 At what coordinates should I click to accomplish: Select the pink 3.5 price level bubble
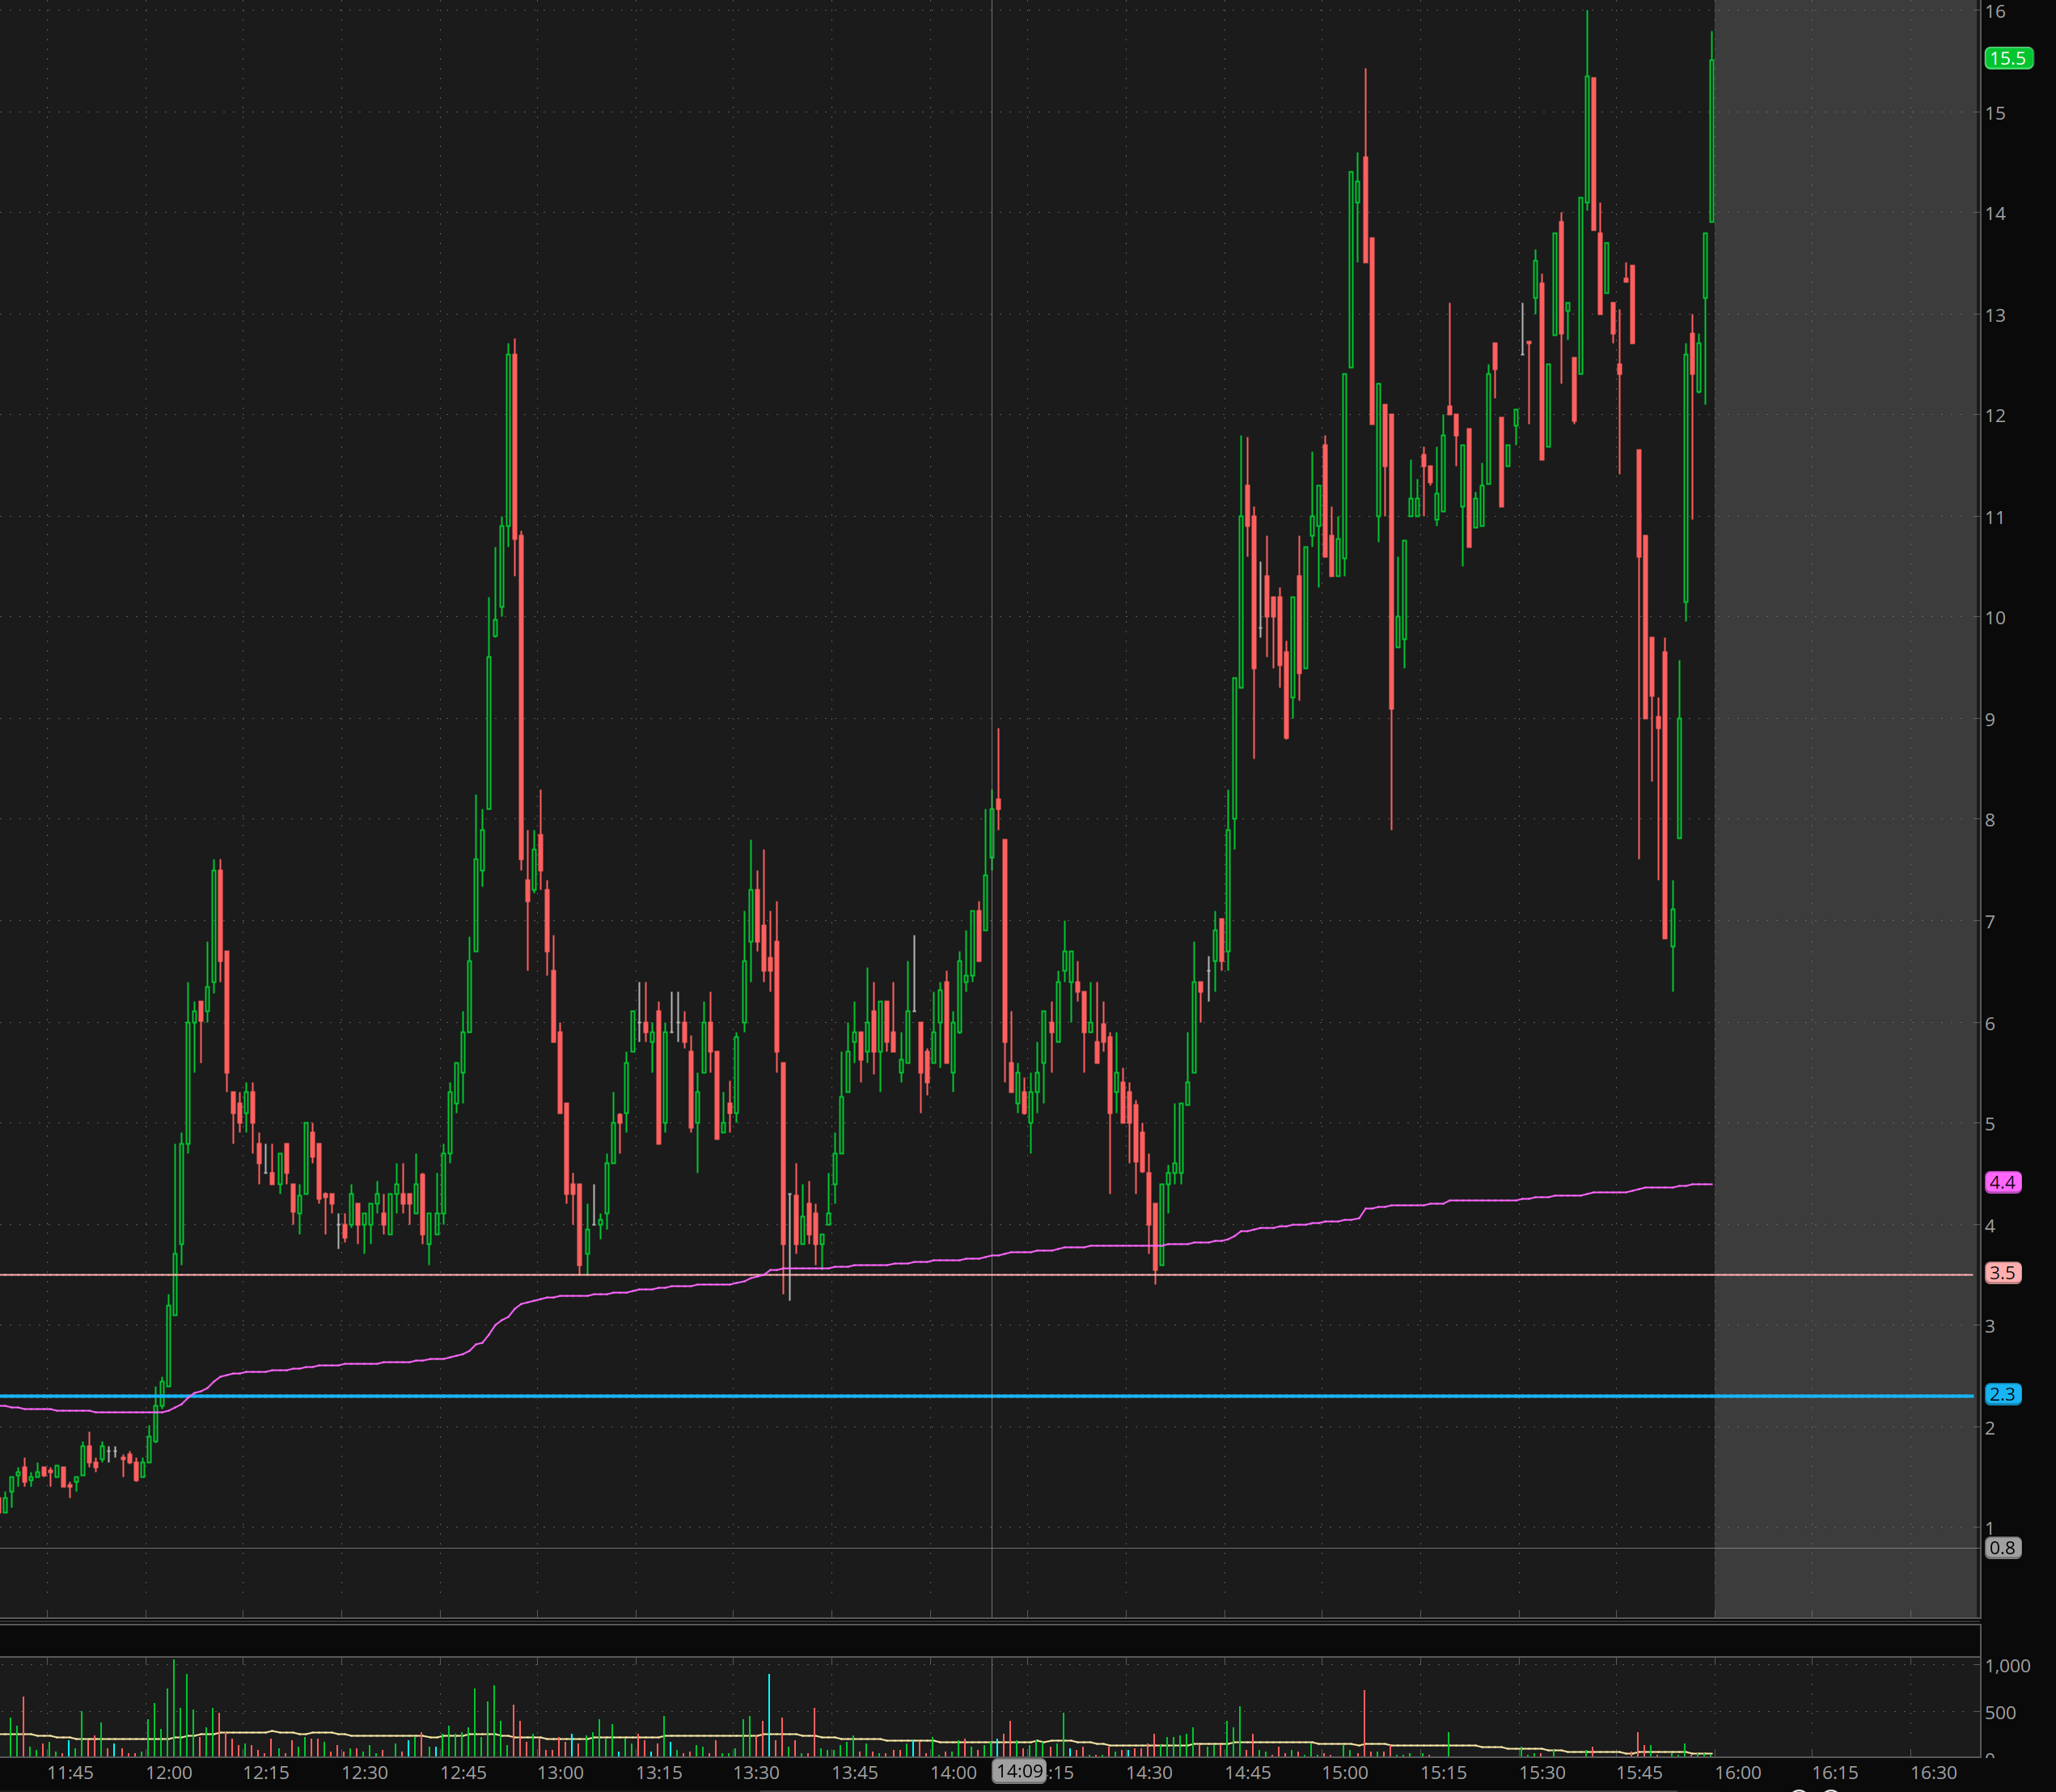point(2002,1273)
